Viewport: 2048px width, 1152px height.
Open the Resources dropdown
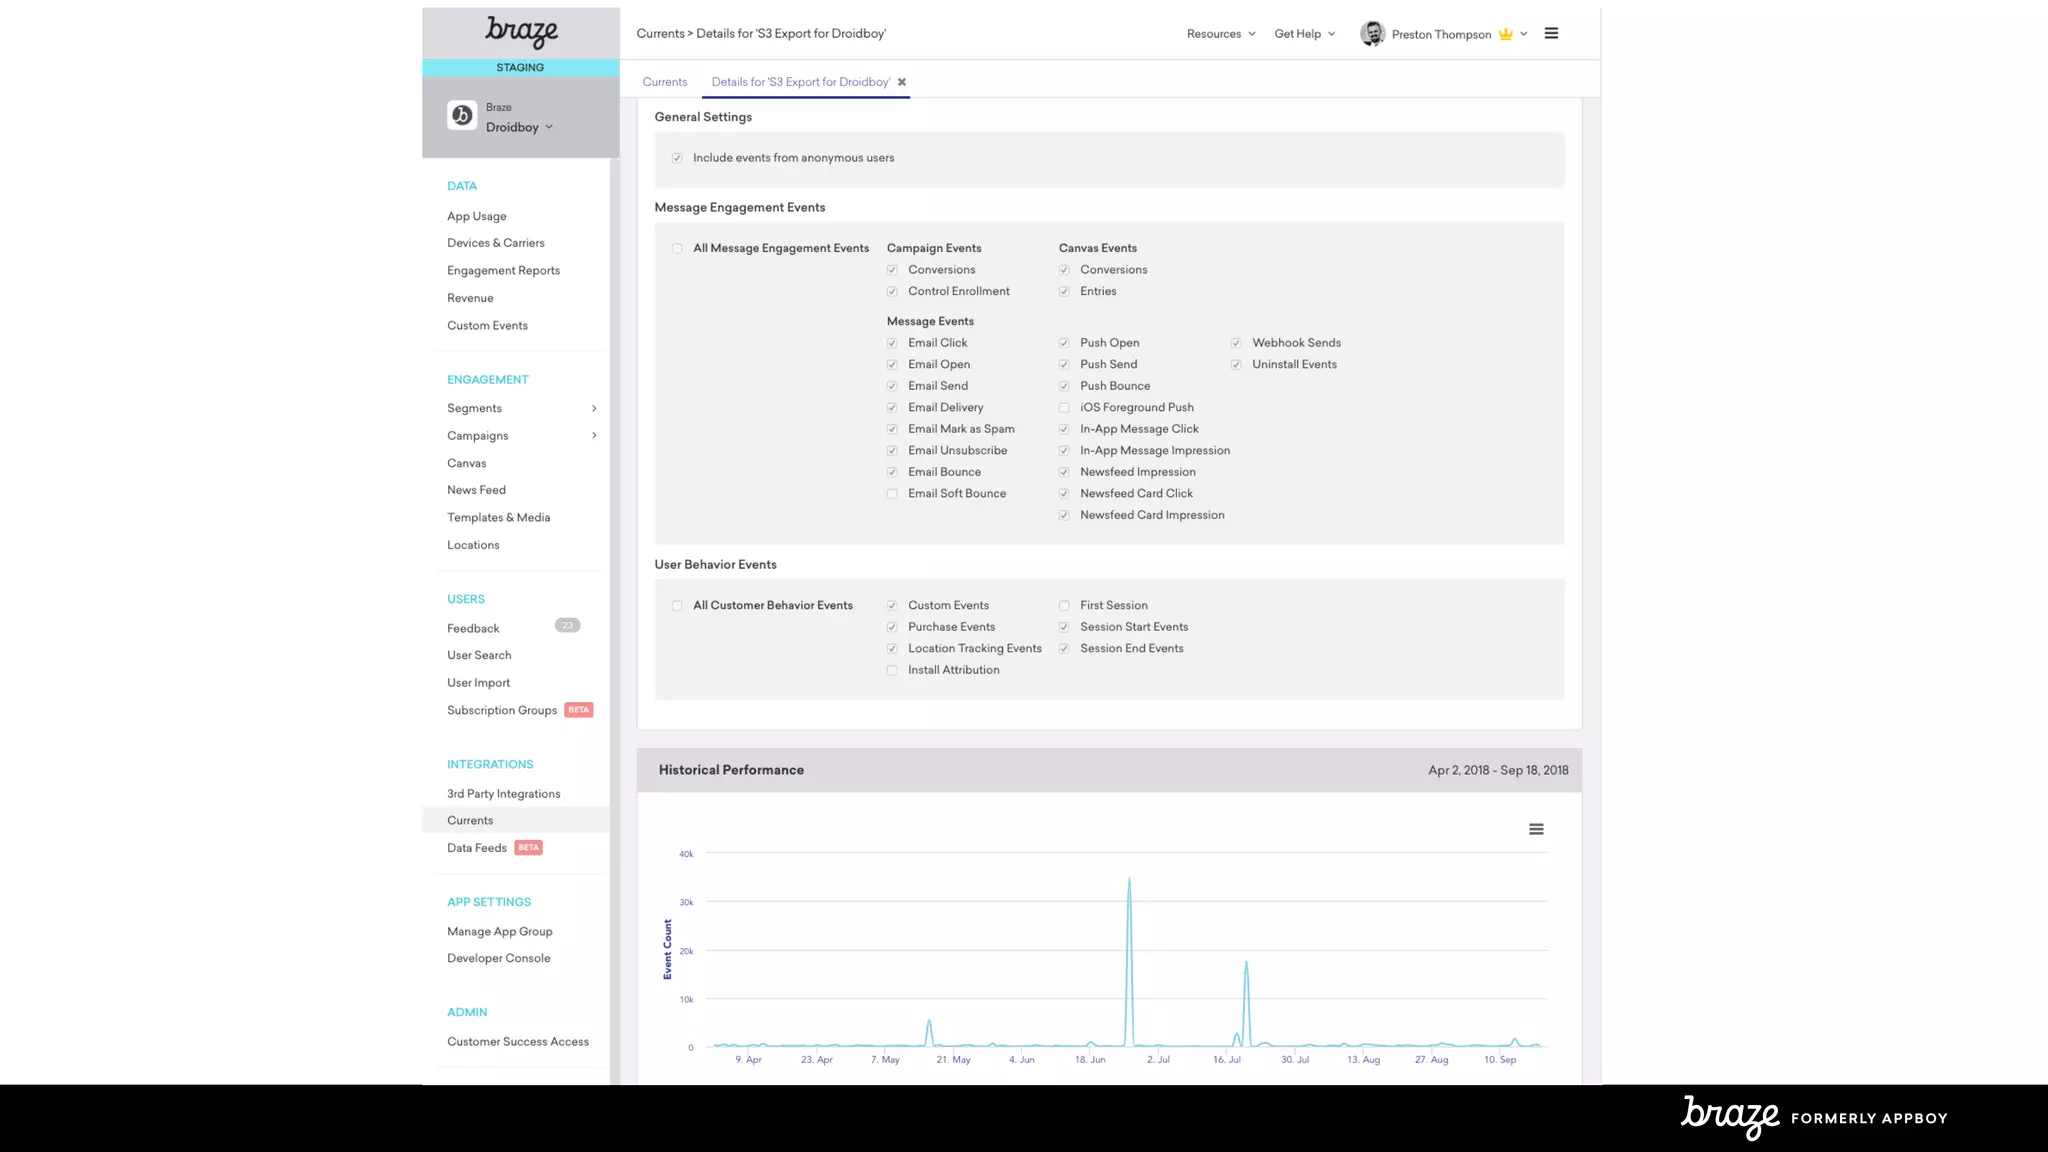(1220, 34)
